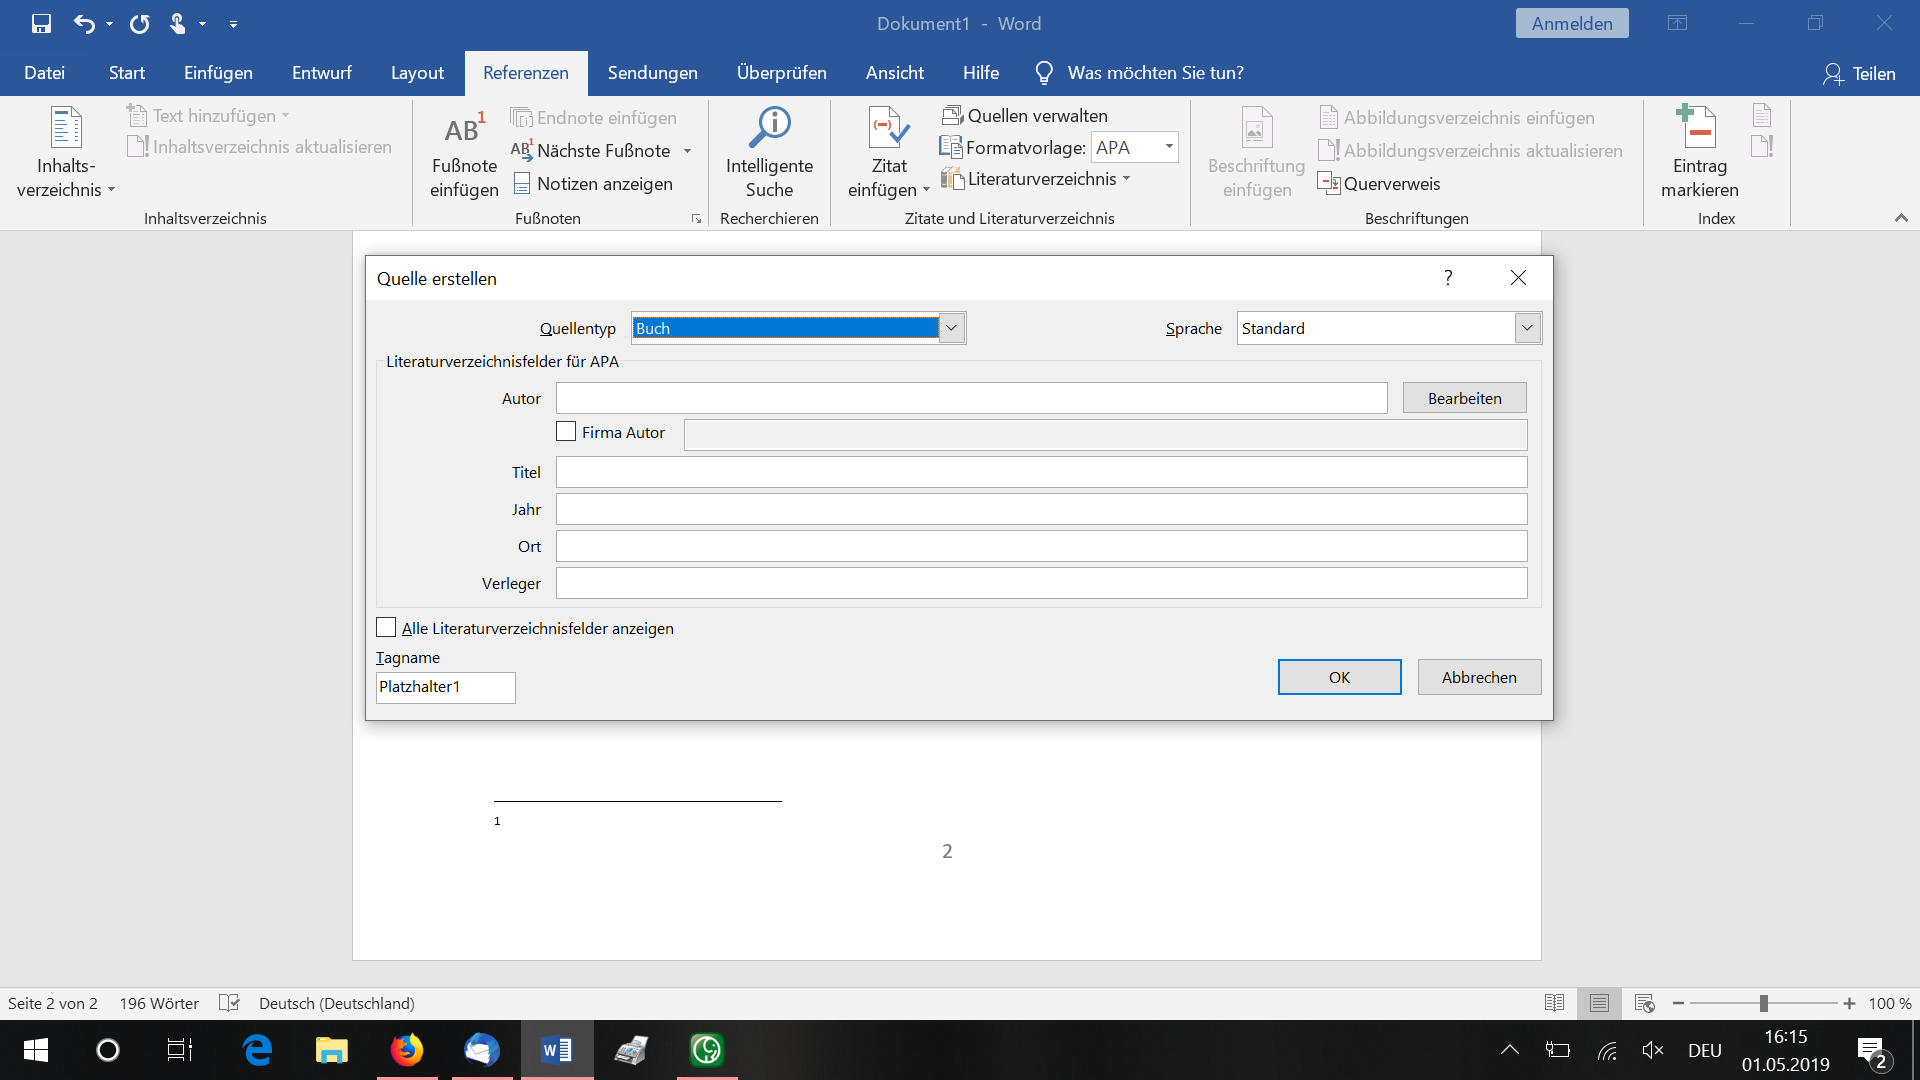Click Bearbeiten next to Autor
1920x1080 pixels.
[1464, 398]
